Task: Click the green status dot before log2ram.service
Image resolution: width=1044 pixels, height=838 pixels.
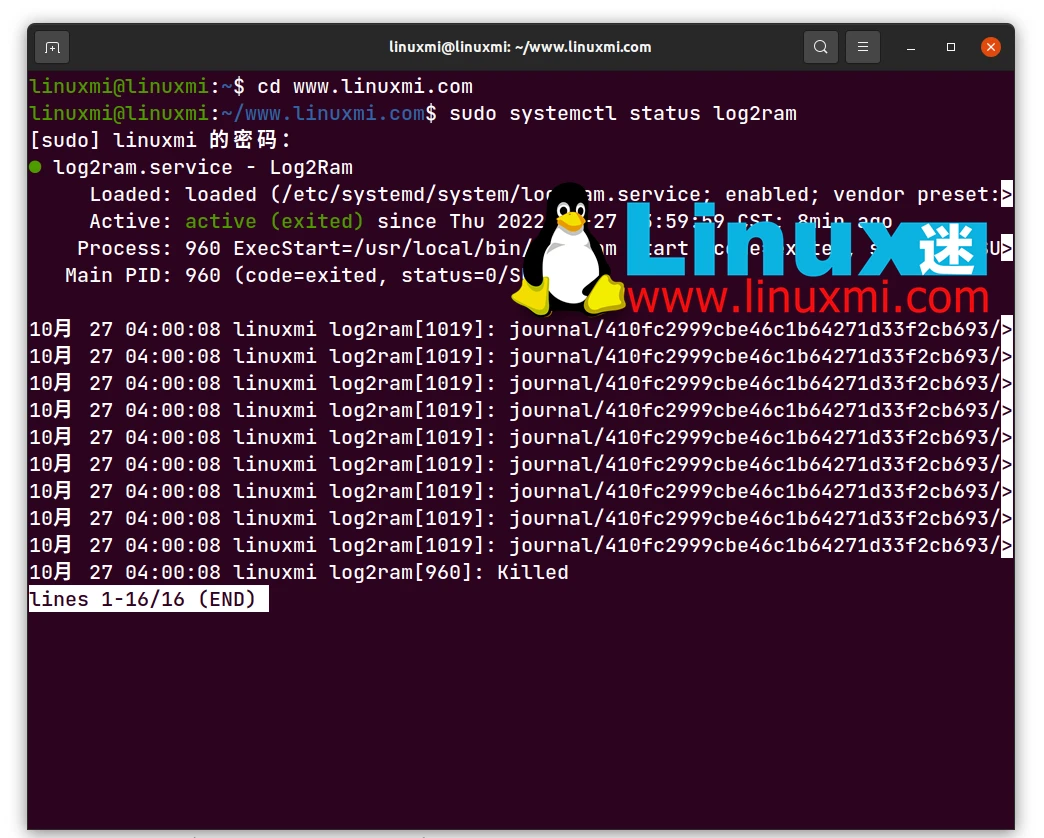Action: (36, 167)
